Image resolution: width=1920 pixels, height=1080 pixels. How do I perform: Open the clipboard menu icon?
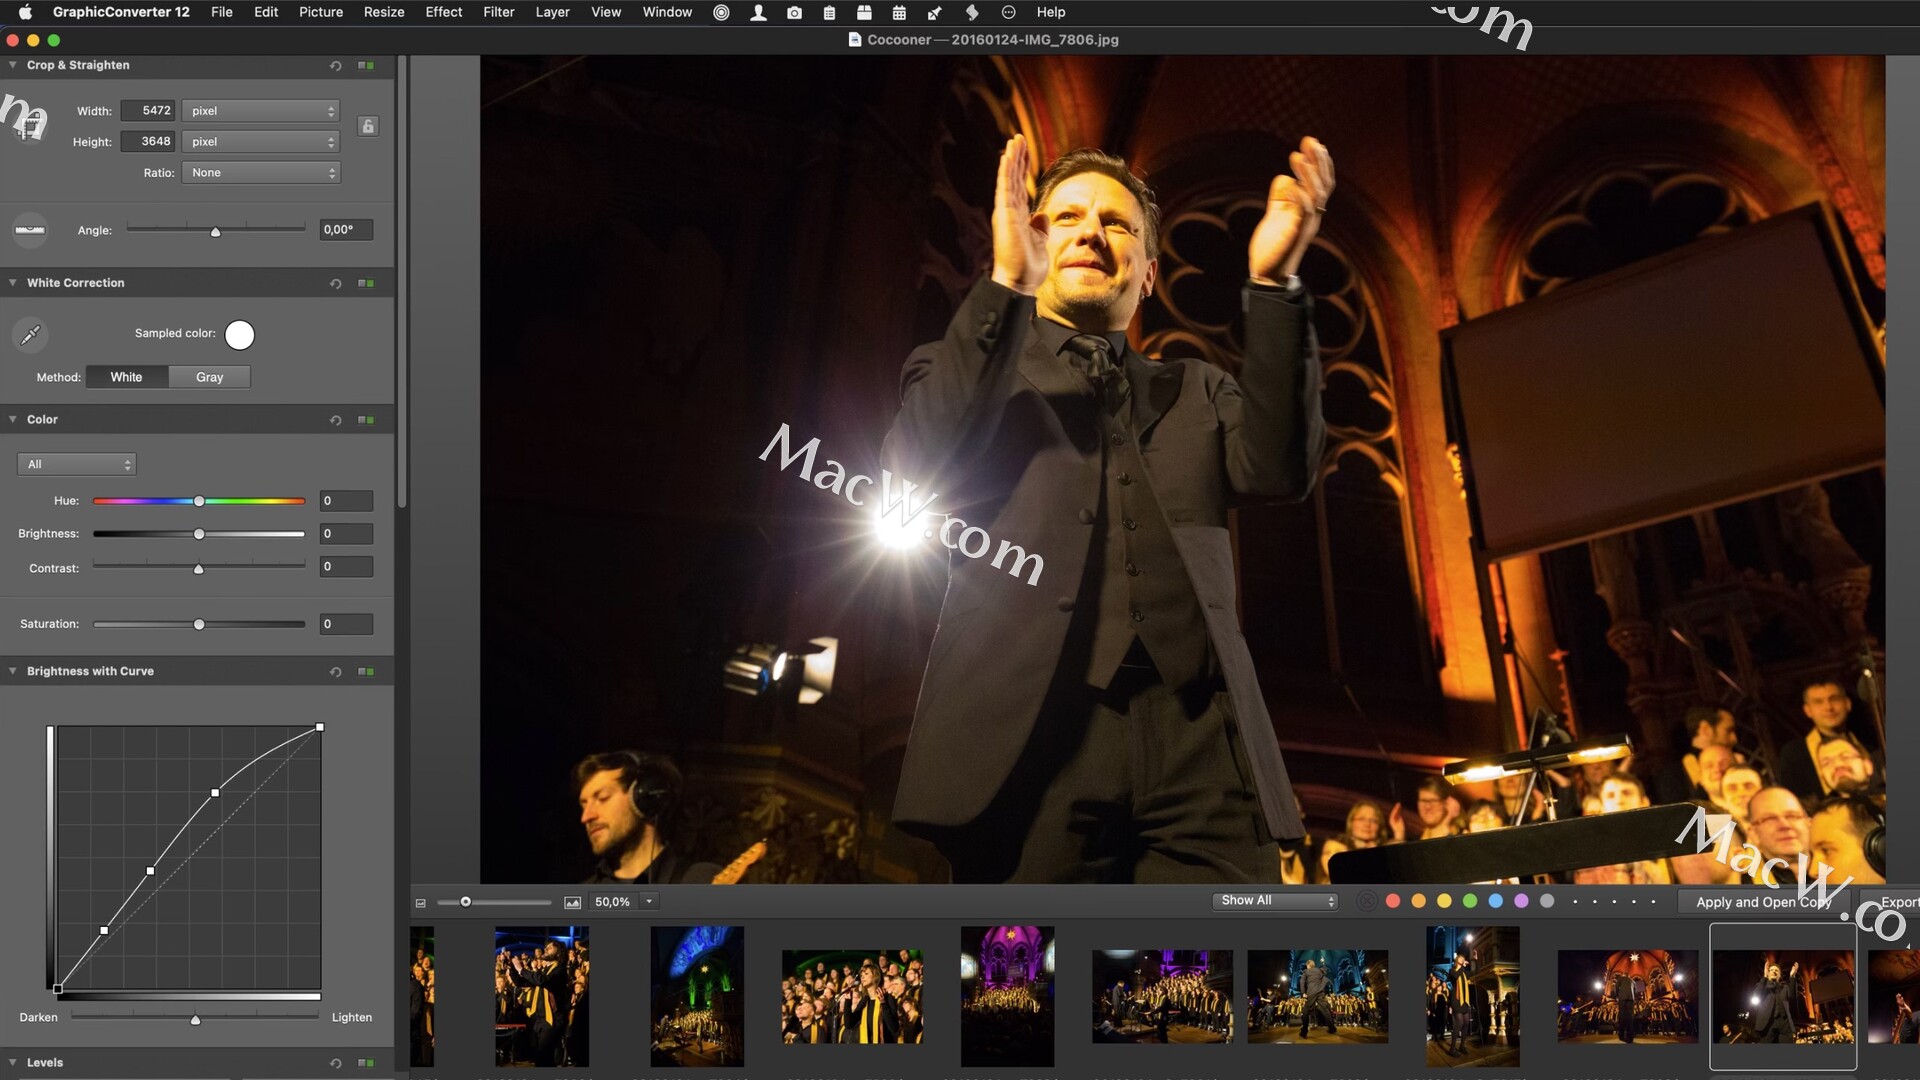point(829,12)
